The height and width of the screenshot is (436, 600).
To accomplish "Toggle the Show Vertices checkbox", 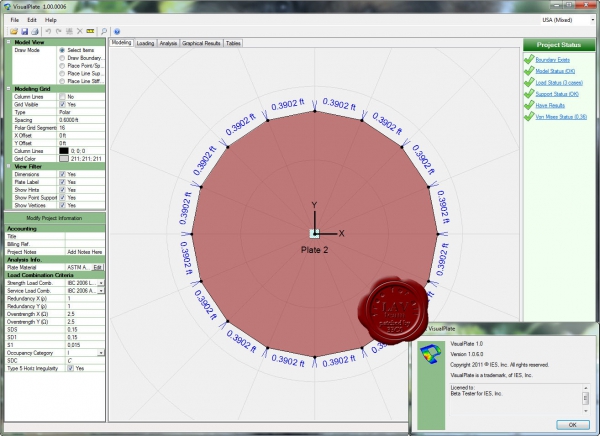I will (62, 205).
